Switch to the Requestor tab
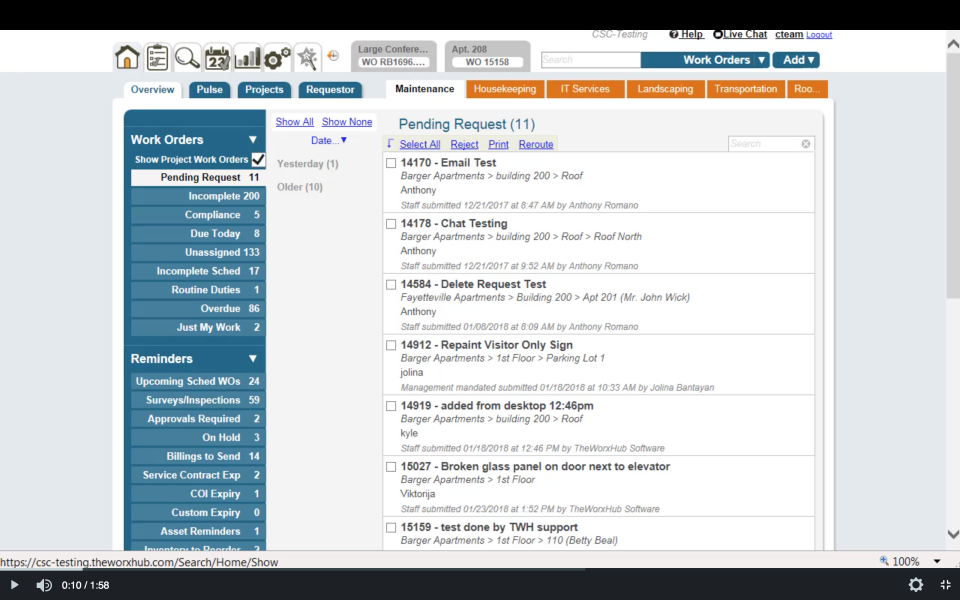 click(330, 89)
